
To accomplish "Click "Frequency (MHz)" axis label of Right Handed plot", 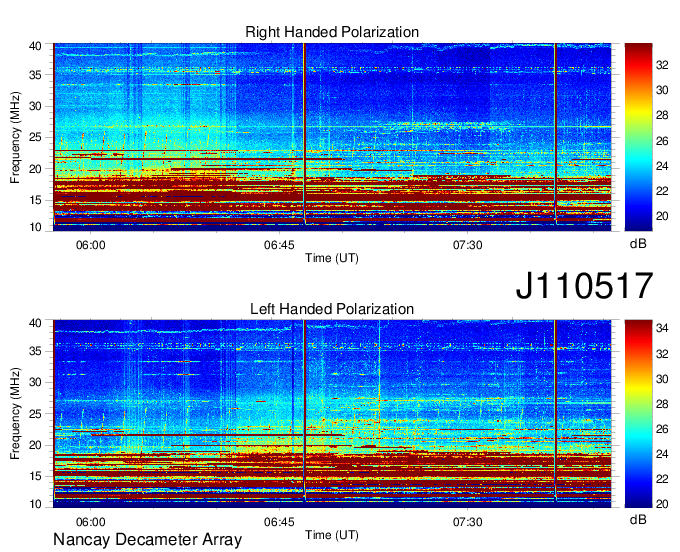I will click(x=15, y=137).
